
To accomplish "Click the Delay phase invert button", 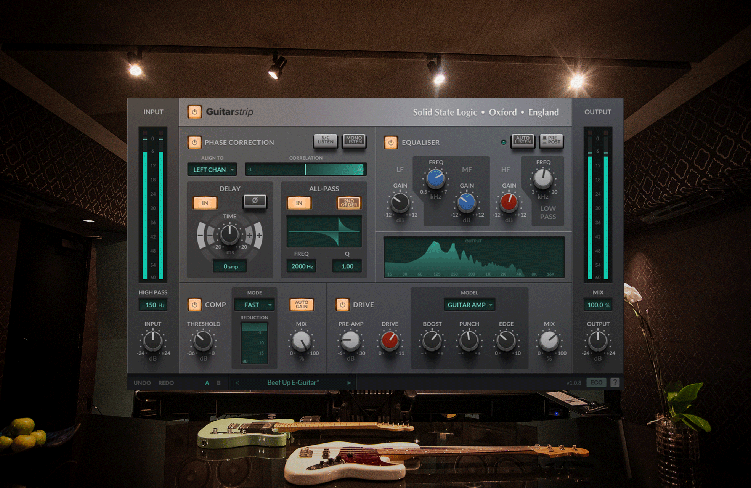I will coord(255,202).
